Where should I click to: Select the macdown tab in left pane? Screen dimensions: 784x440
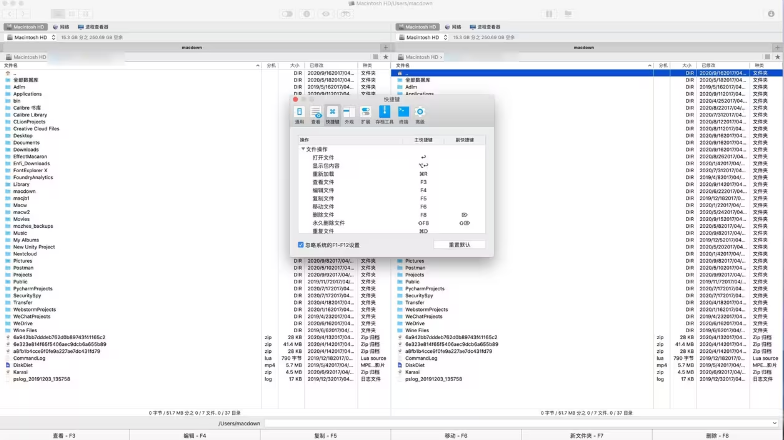191,48
